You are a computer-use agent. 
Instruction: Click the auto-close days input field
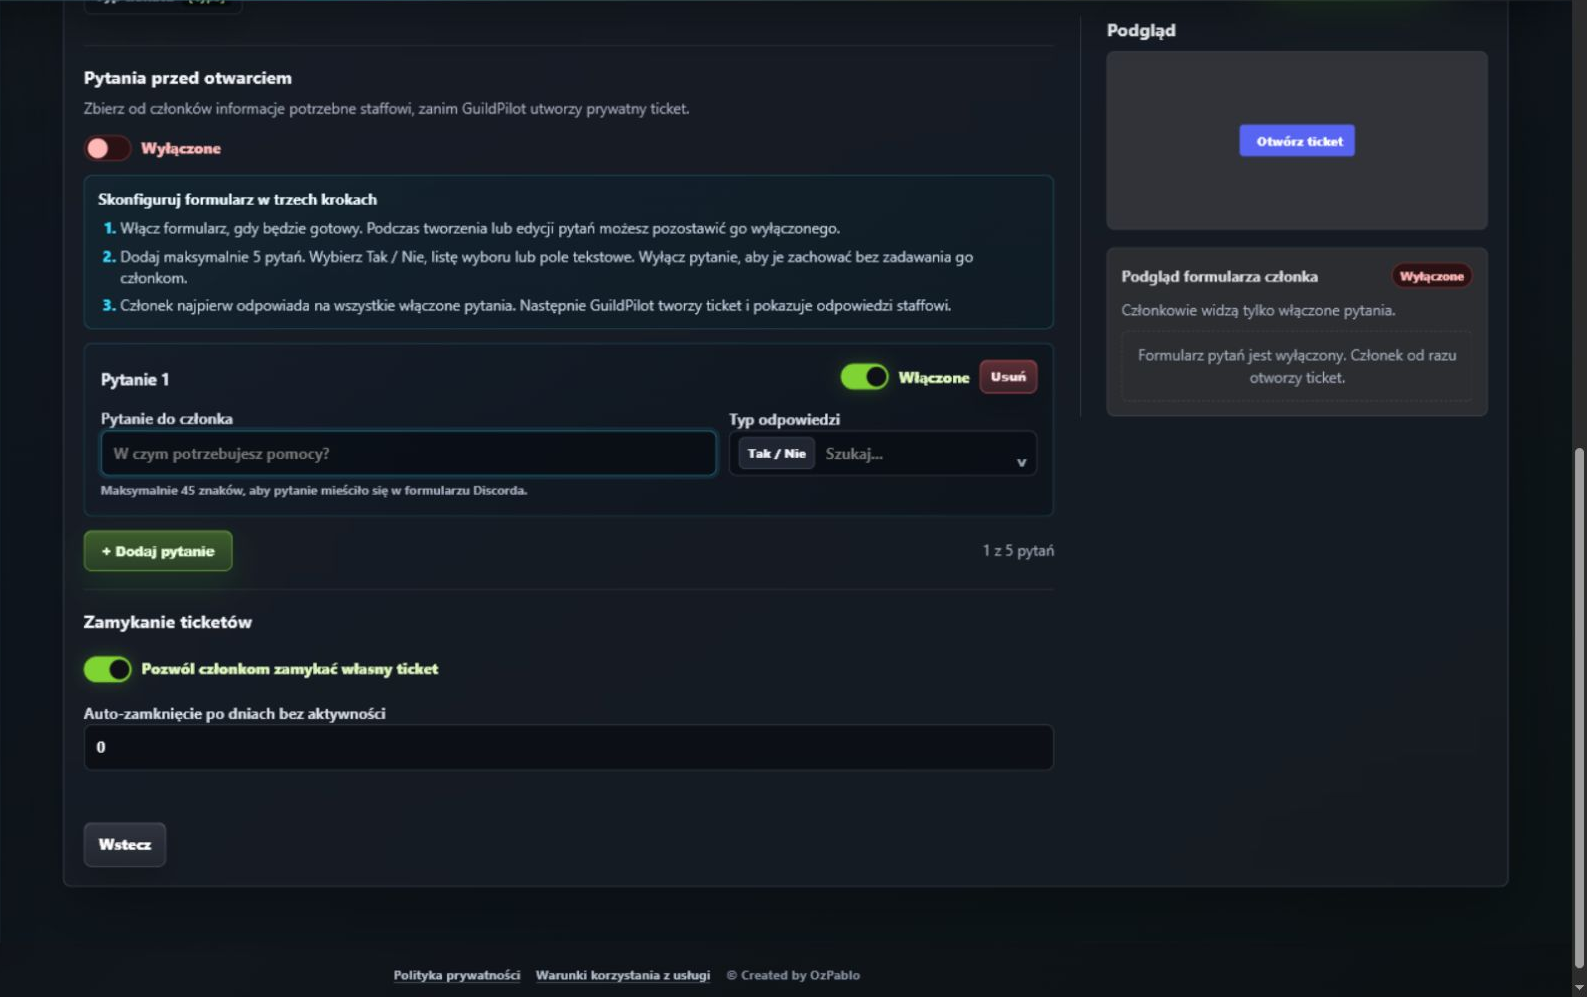568,747
